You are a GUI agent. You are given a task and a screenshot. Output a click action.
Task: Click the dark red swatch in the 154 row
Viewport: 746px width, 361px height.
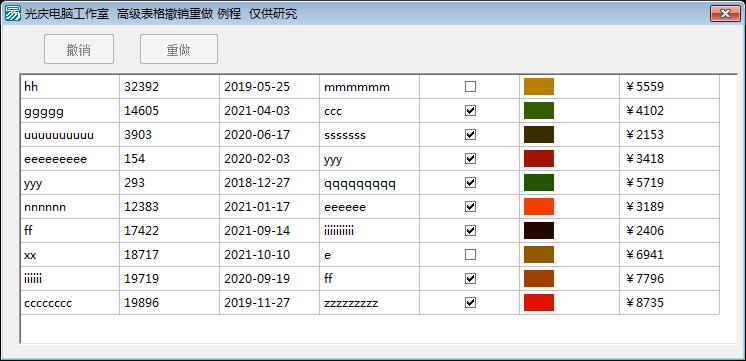pyautogui.click(x=539, y=158)
